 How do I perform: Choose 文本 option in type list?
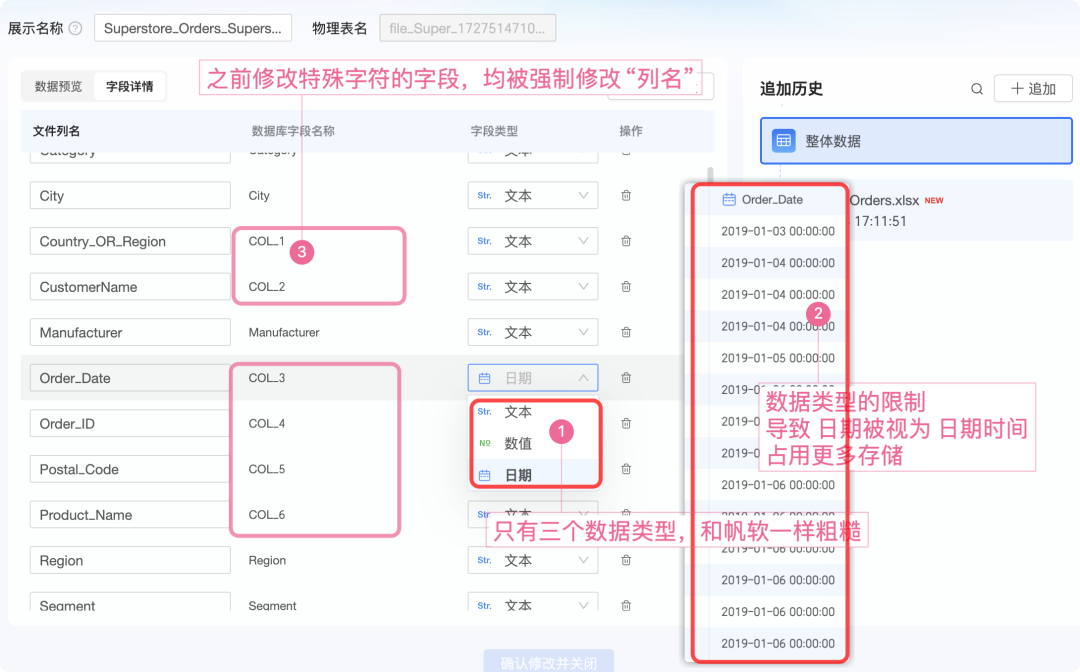click(518, 412)
